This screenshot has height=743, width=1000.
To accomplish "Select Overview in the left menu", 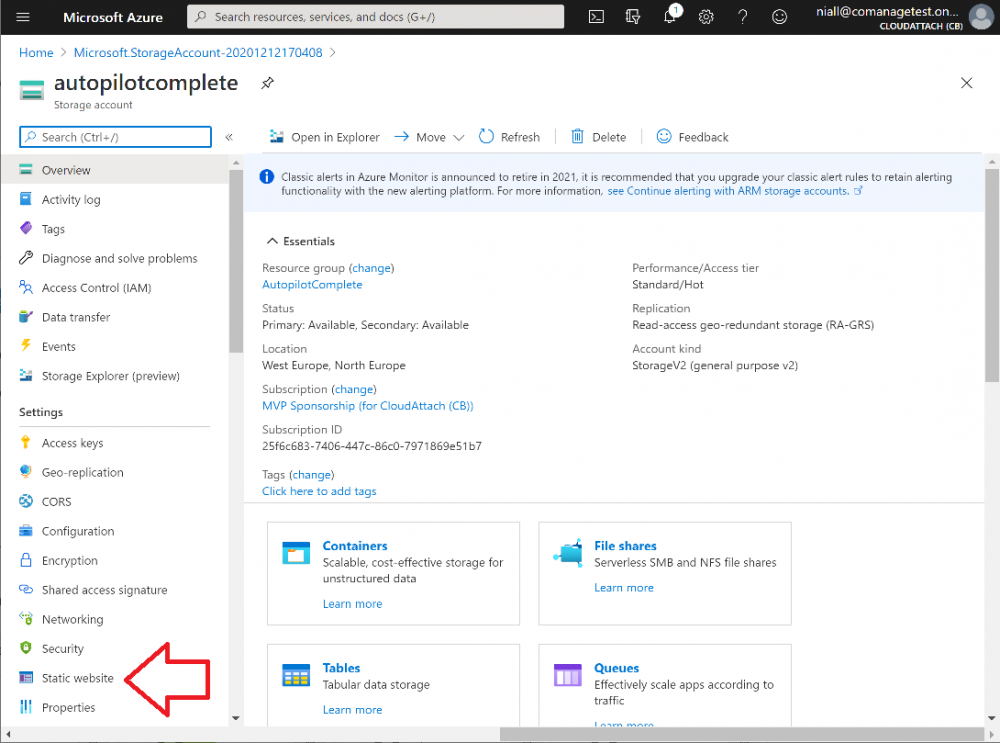I will 115,170.
